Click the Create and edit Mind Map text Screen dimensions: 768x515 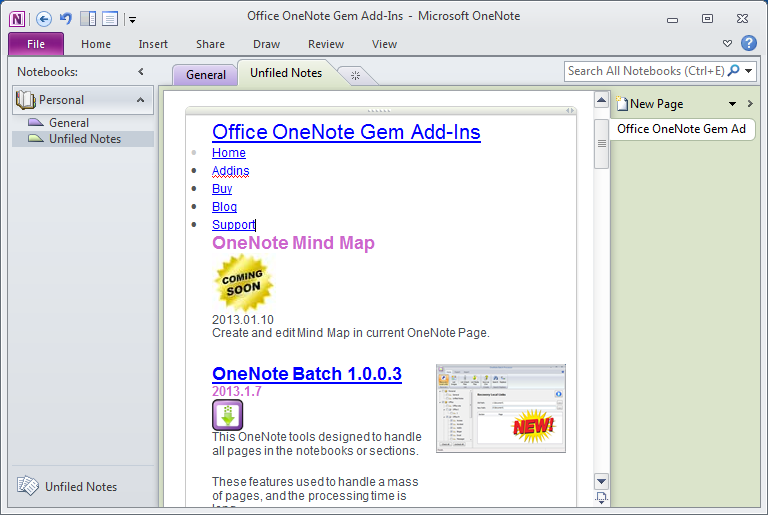coord(351,333)
